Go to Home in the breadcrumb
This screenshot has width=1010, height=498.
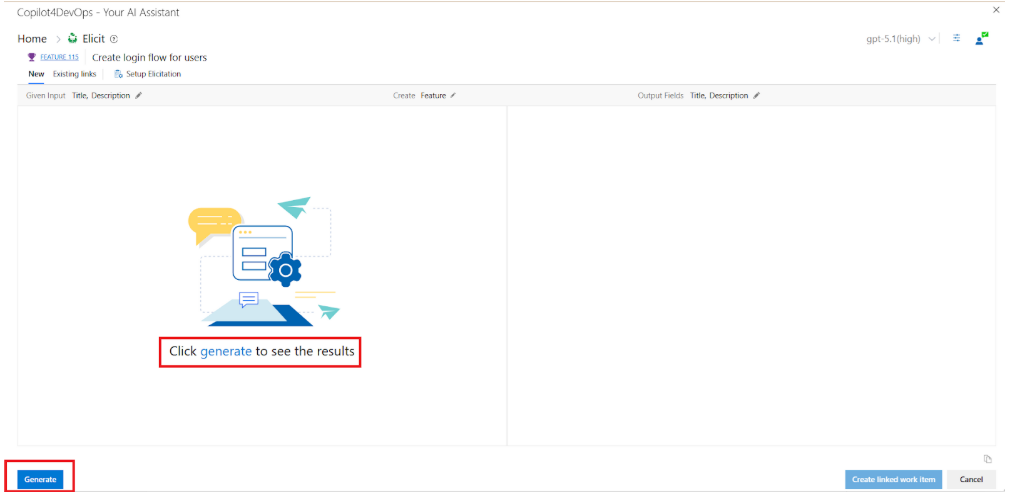(32, 39)
